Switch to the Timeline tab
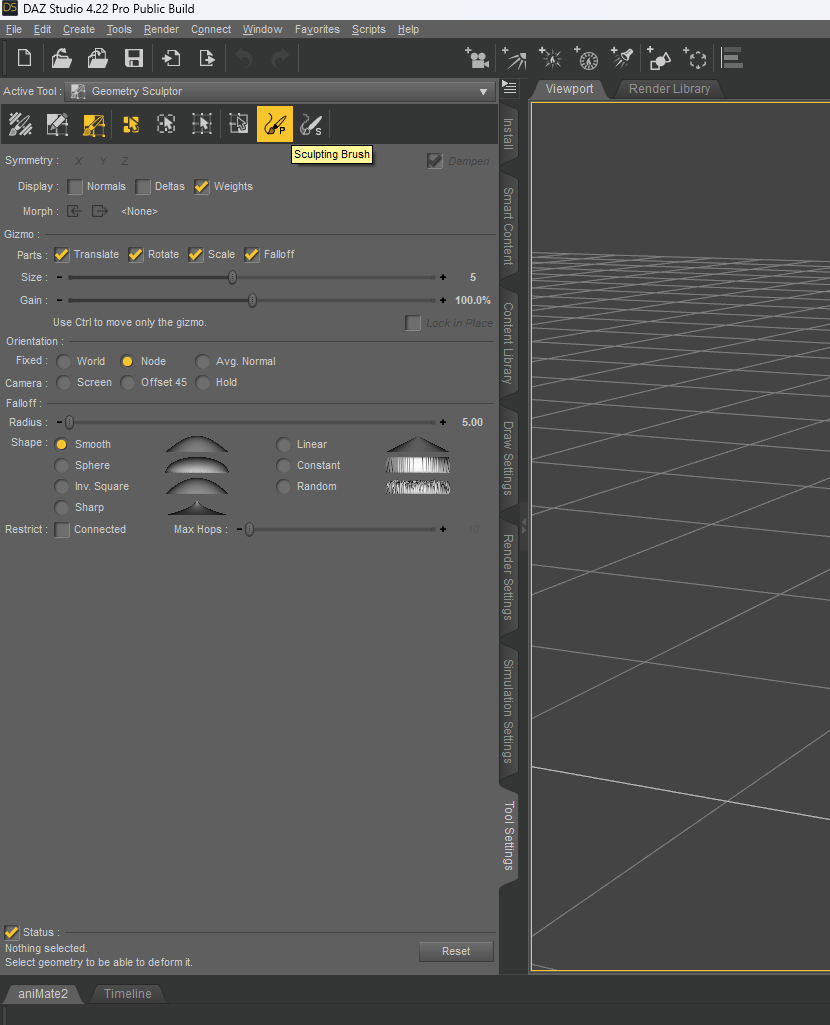 pos(127,993)
